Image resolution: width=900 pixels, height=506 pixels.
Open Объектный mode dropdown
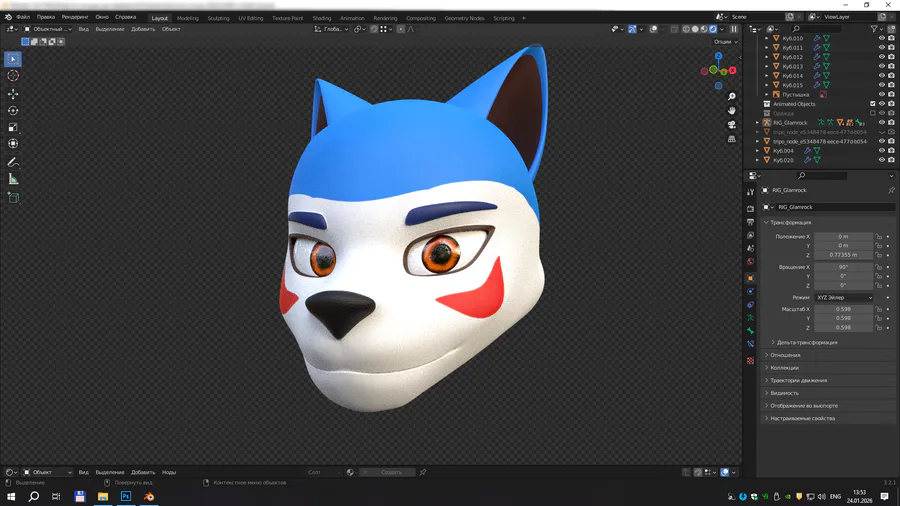(48, 29)
